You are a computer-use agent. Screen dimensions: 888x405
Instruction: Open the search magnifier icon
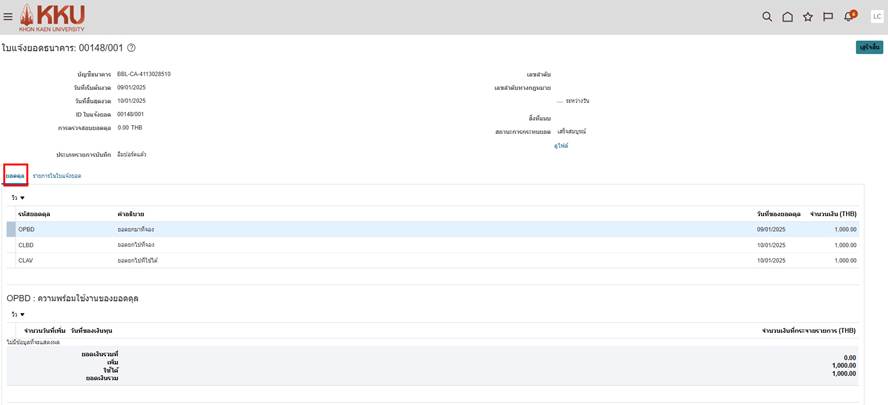[767, 17]
